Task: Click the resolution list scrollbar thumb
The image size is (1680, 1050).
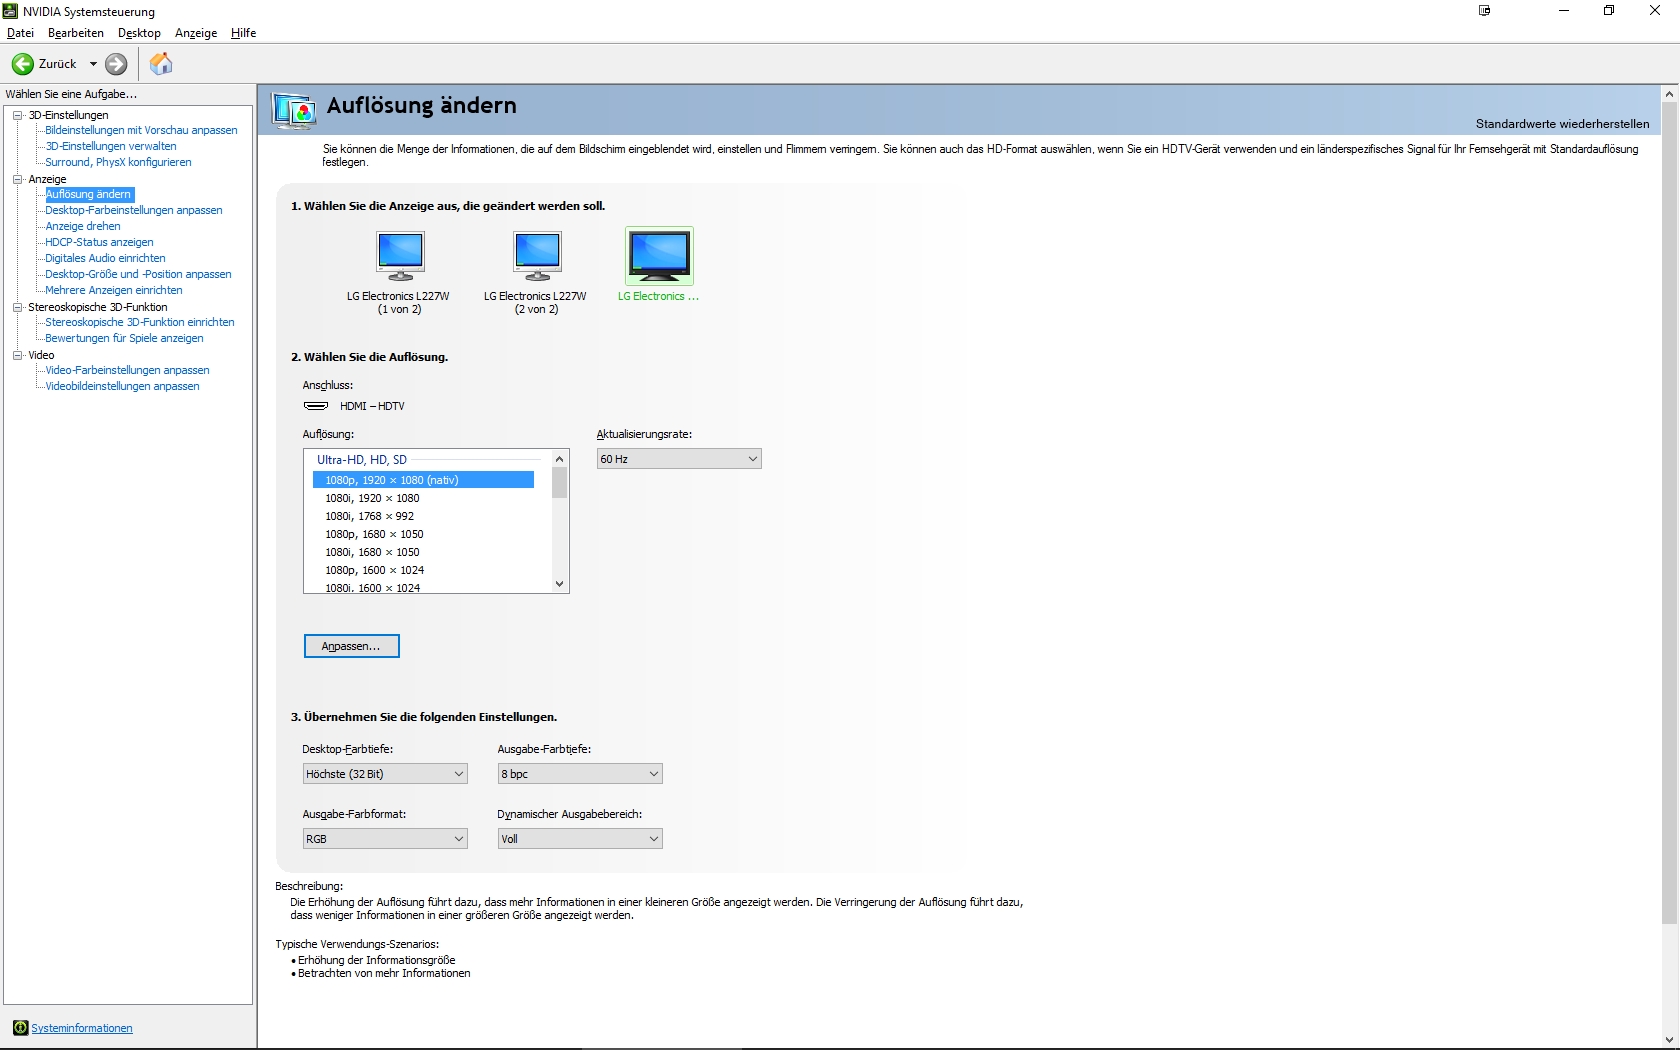Action: coord(560,483)
